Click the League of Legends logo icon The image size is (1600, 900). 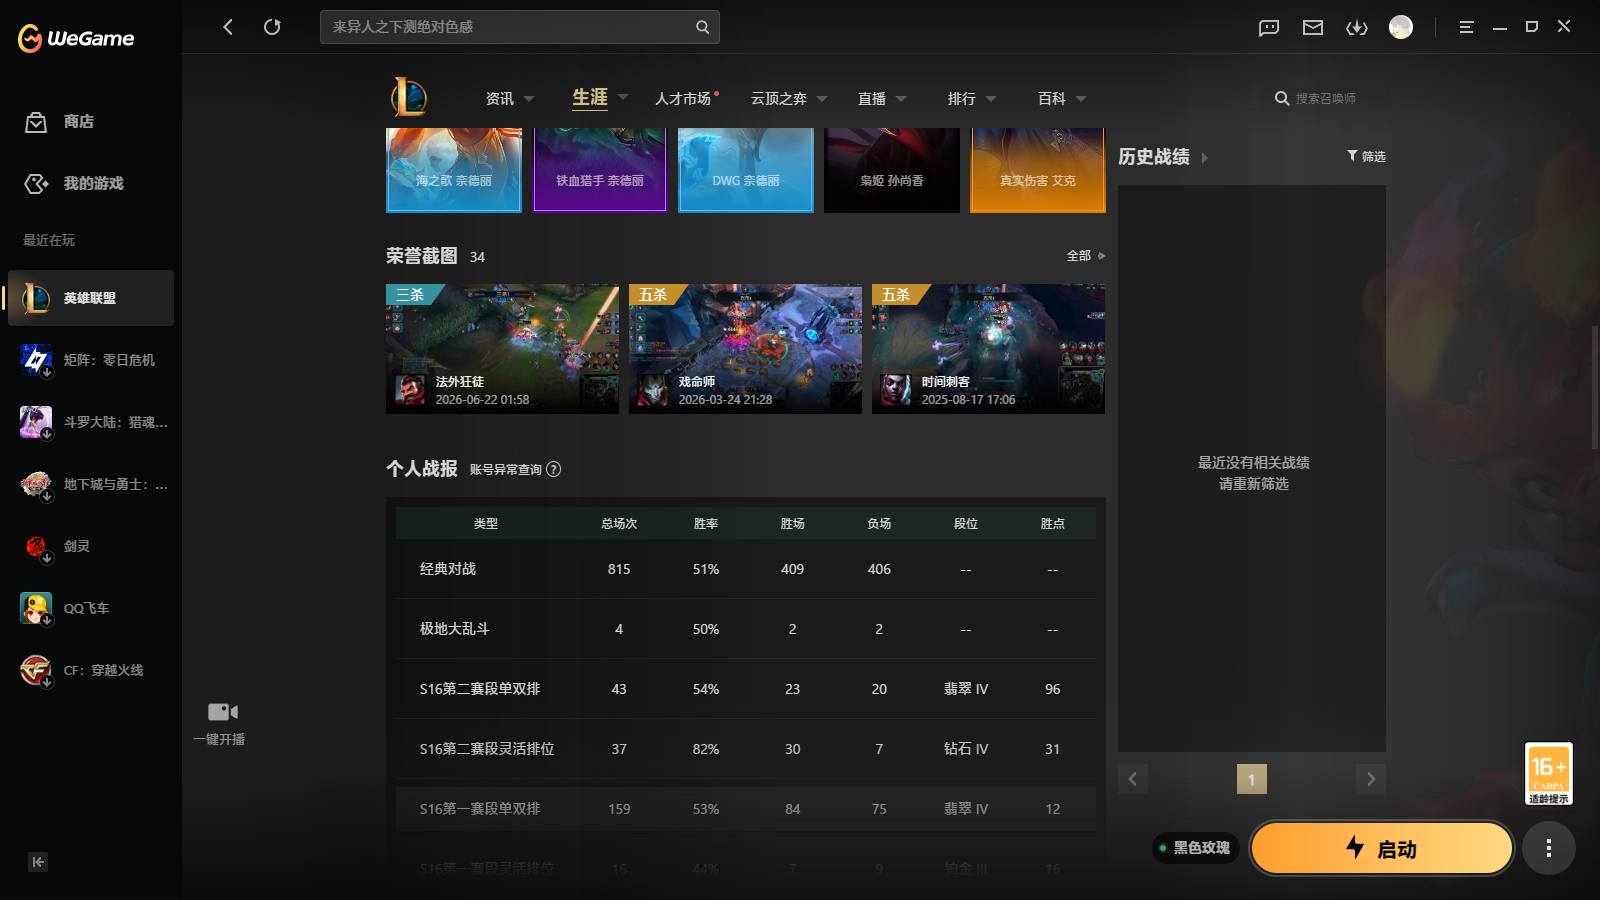(x=409, y=97)
